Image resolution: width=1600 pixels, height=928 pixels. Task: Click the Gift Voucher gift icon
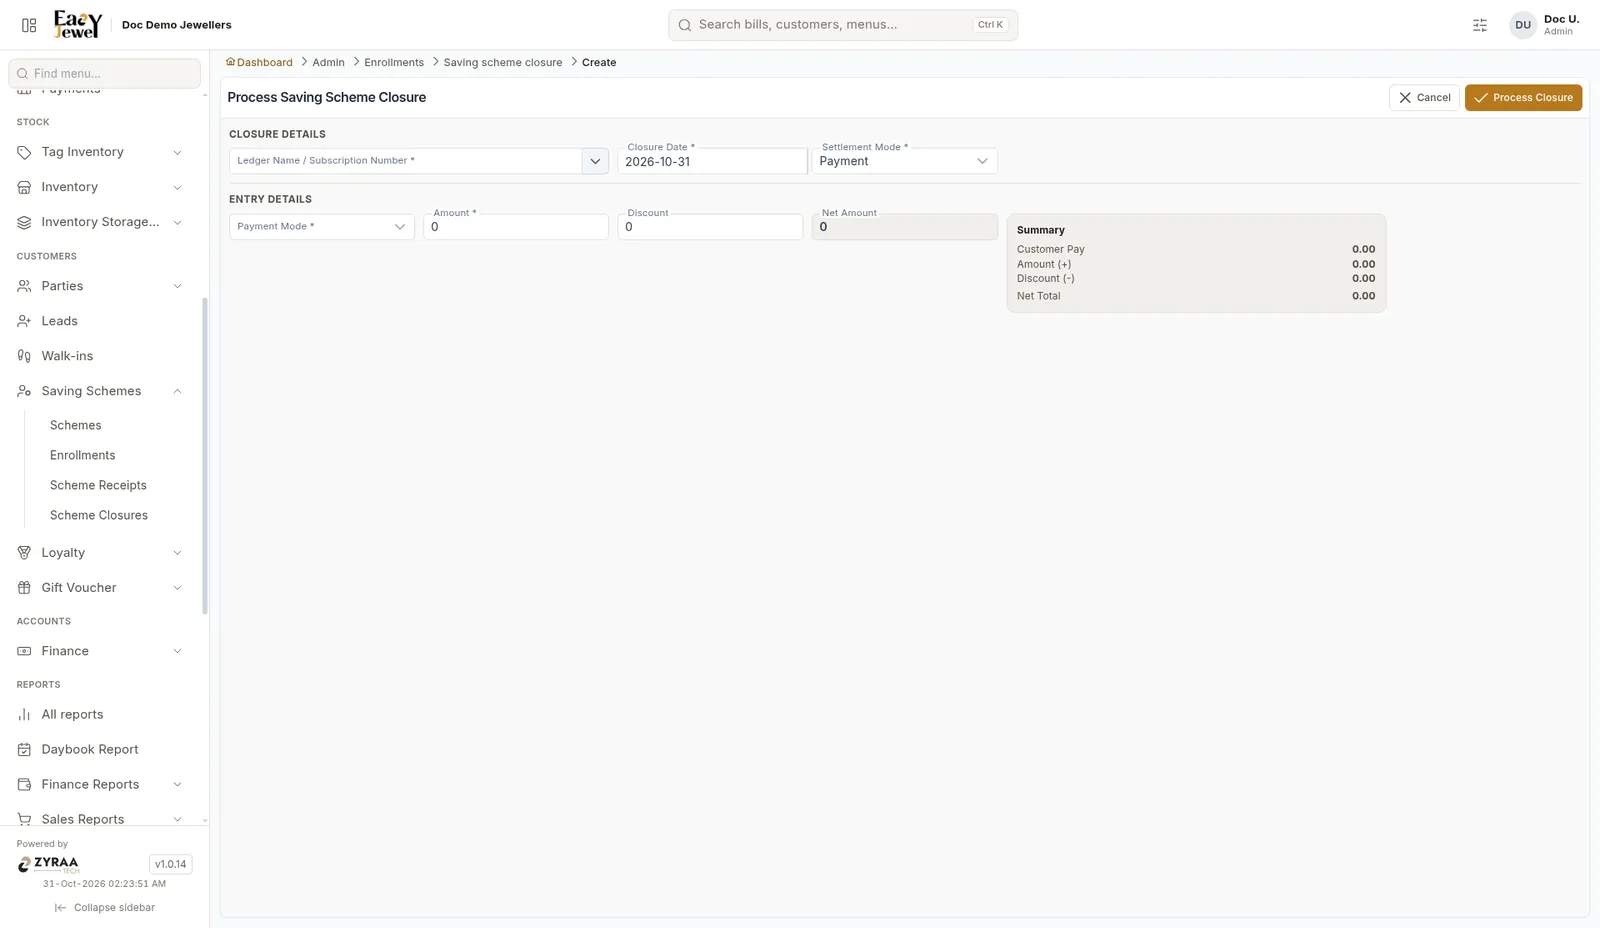(x=24, y=588)
